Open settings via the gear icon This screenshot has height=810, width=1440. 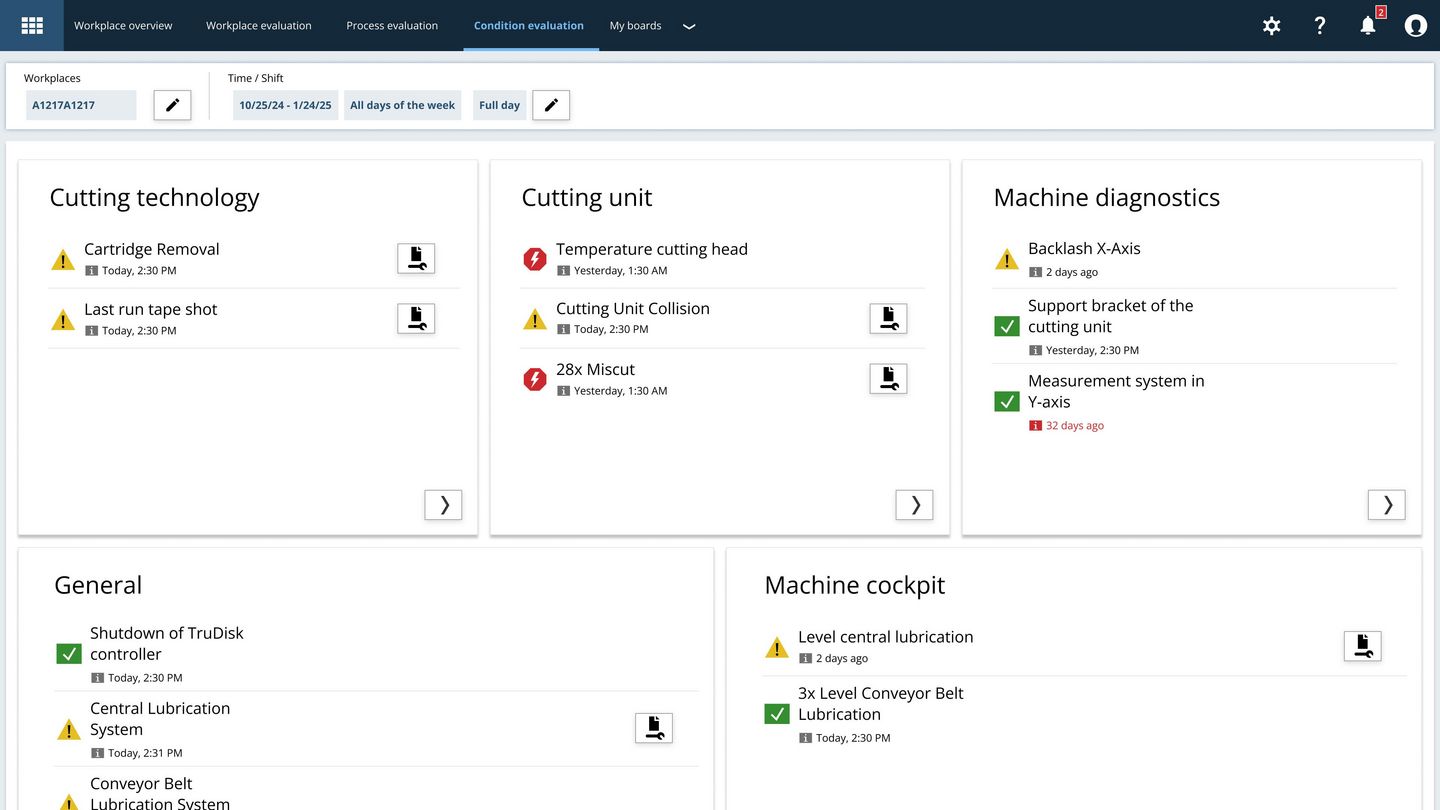(1271, 26)
